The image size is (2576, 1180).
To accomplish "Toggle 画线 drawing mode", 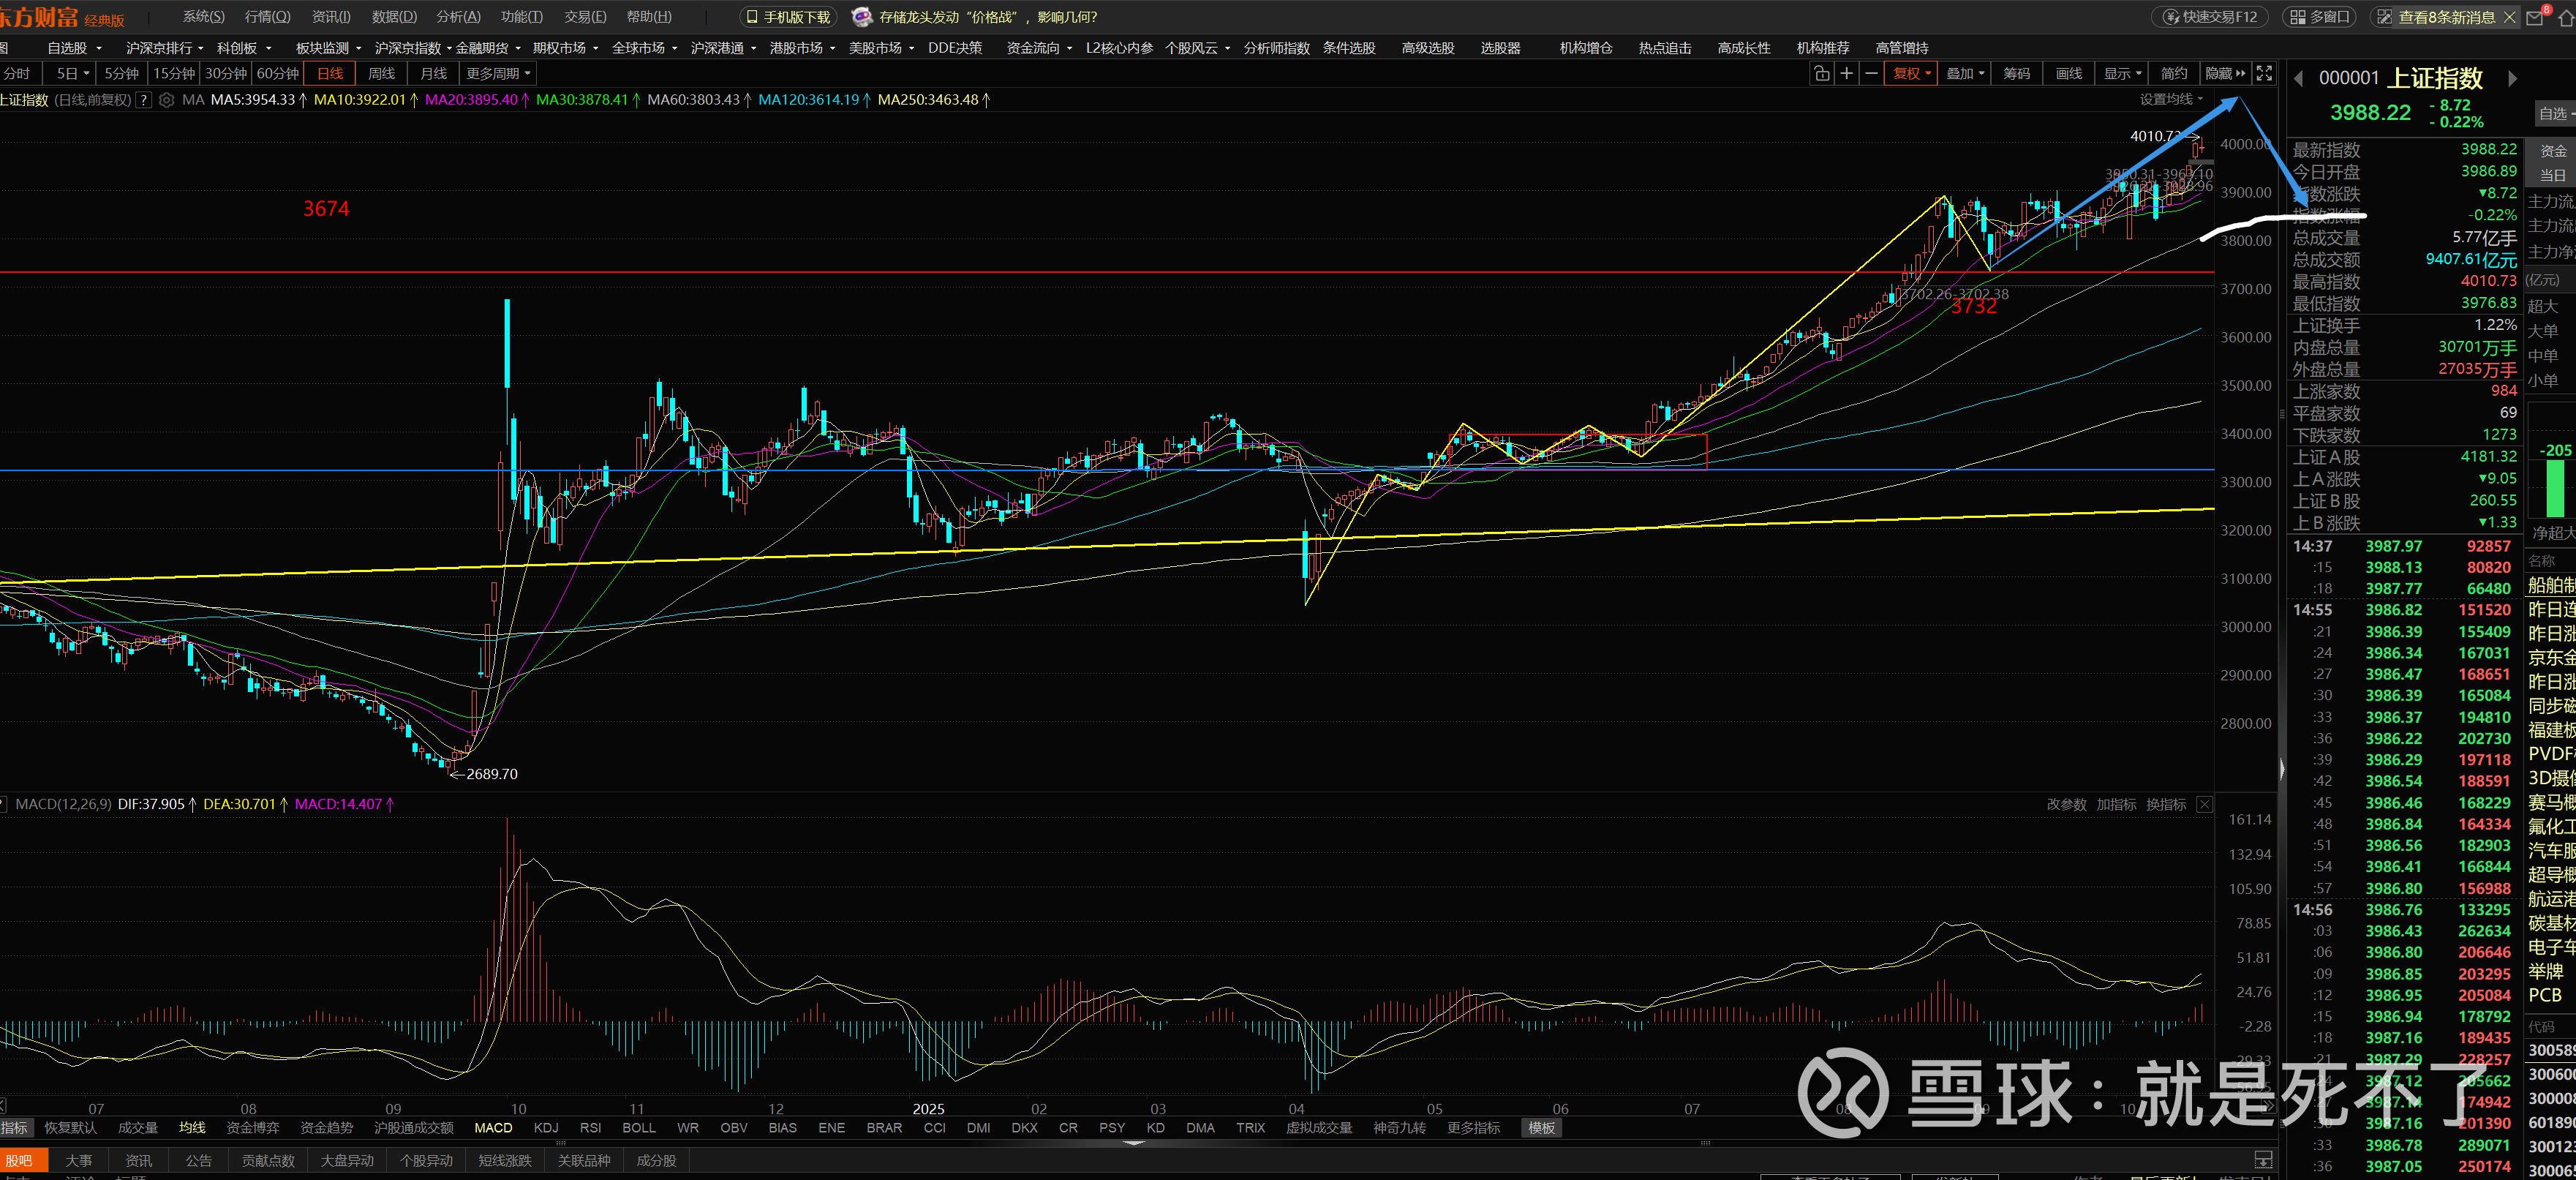I will click(x=2068, y=74).
